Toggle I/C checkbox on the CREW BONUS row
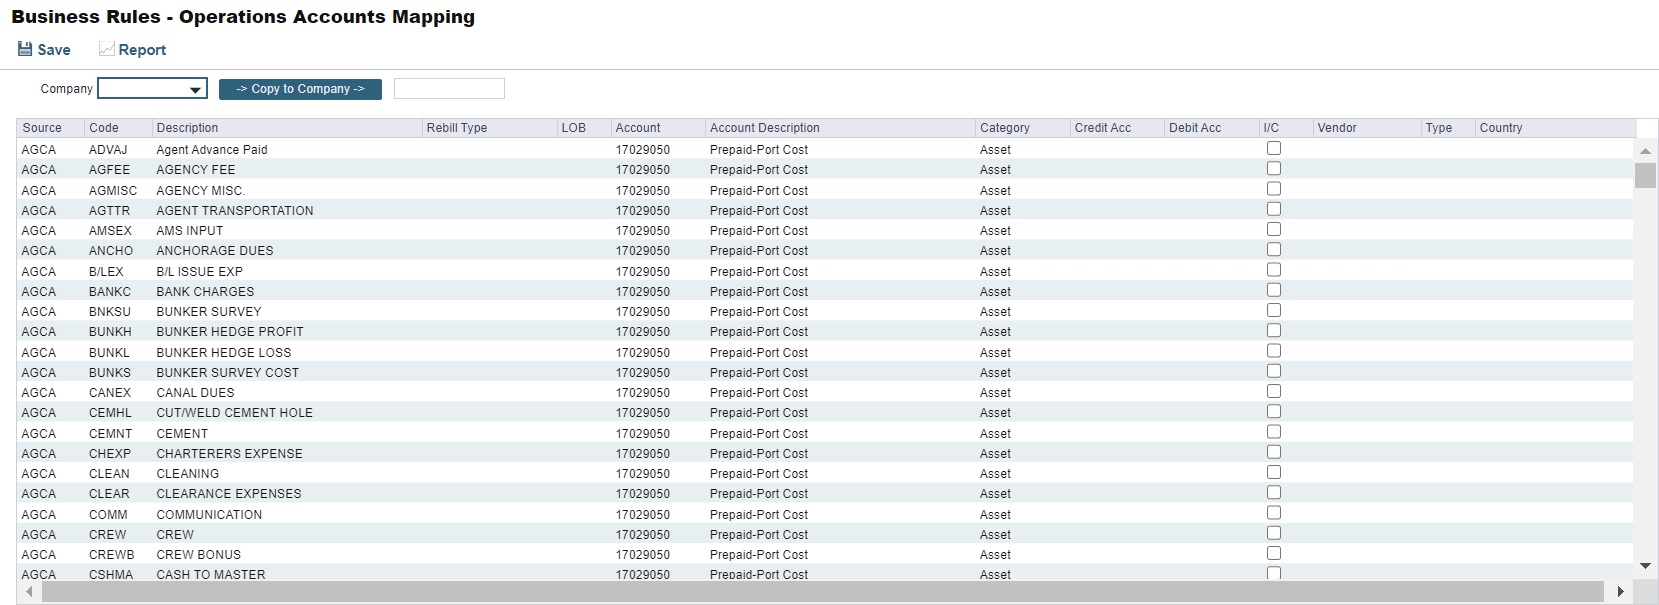1659x605 pixels. pos(1274,553)
